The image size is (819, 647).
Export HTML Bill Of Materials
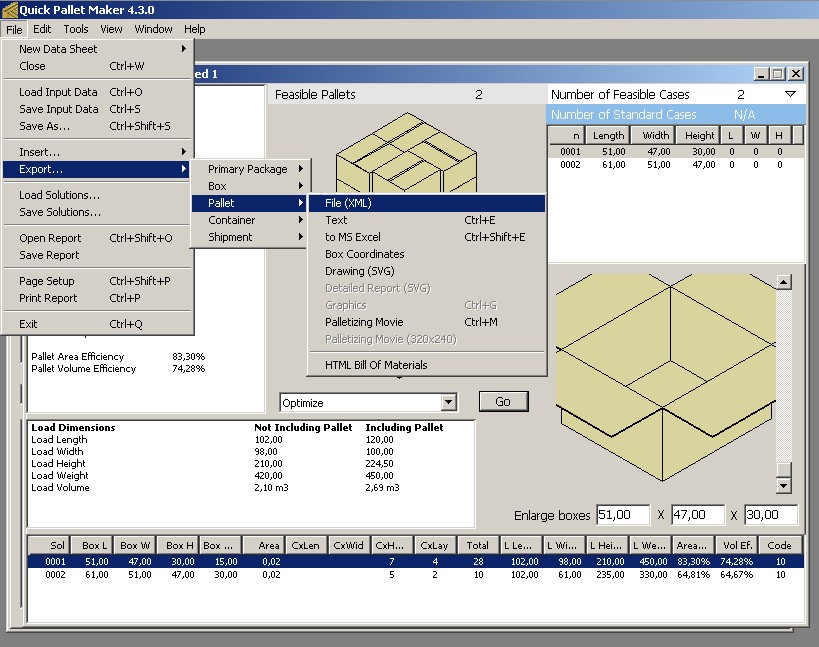[427, 365]
